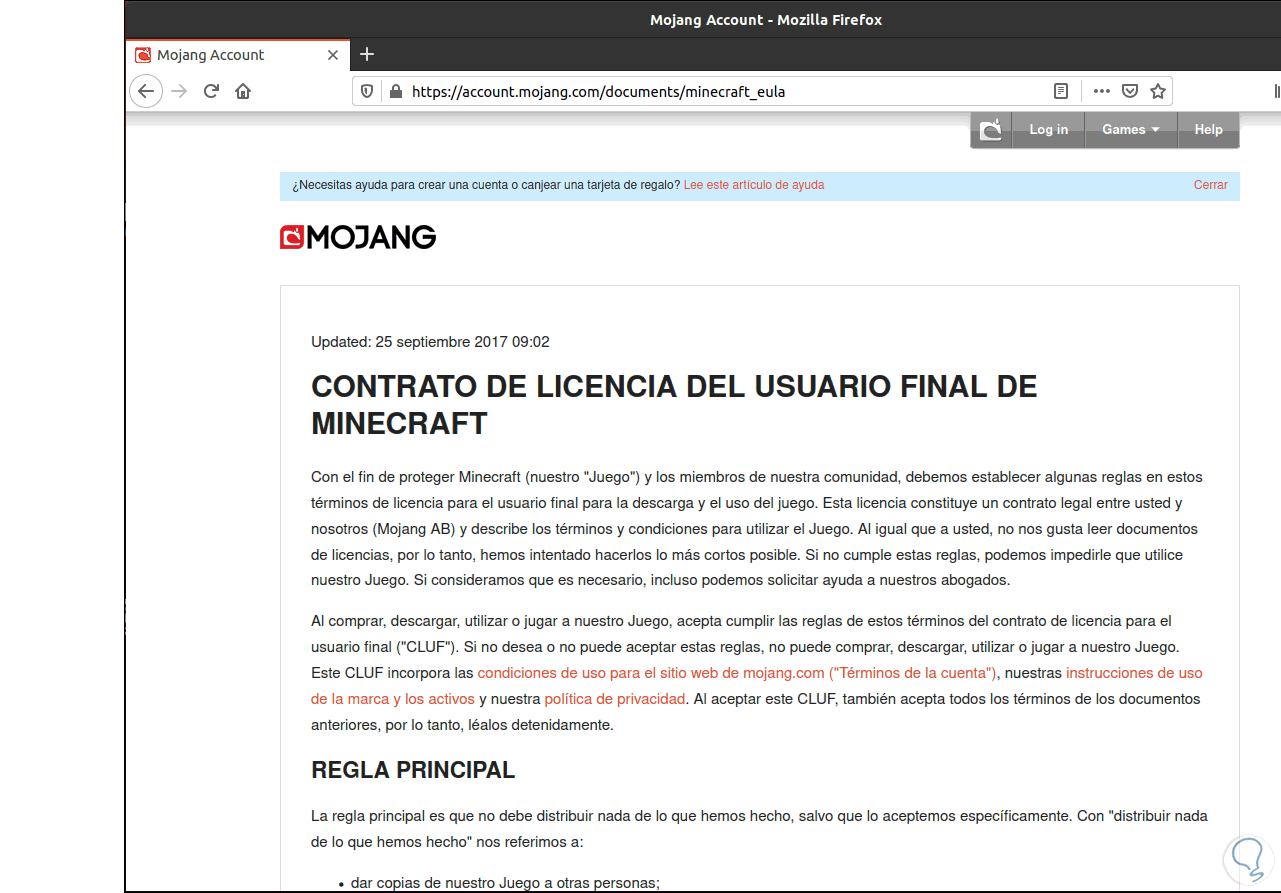This screenshot has height=893, width=1281.
Task: Open the 'condiciones de uso para el sitio web' link
Action: click(x=737, y=673)
